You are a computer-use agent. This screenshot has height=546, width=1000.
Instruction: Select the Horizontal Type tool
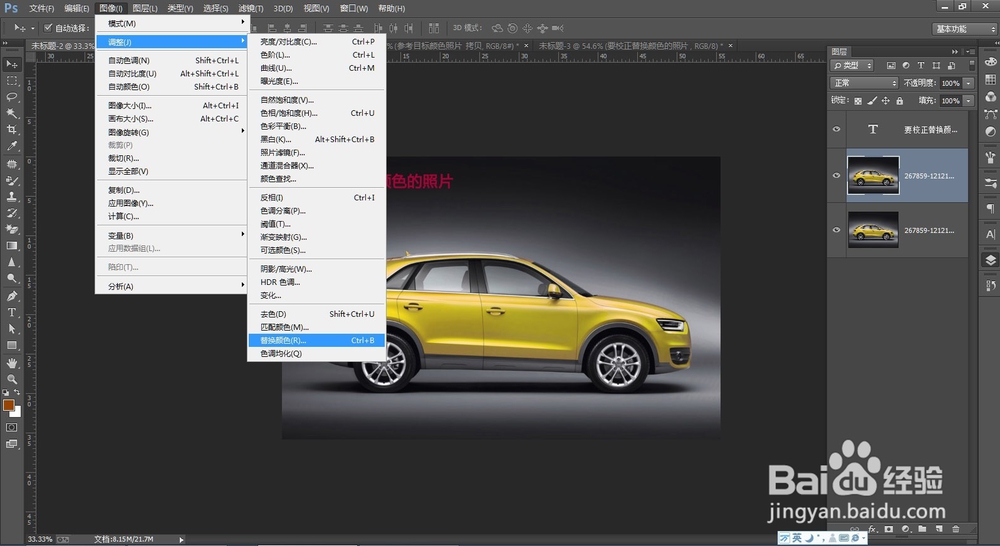point(11,313)
